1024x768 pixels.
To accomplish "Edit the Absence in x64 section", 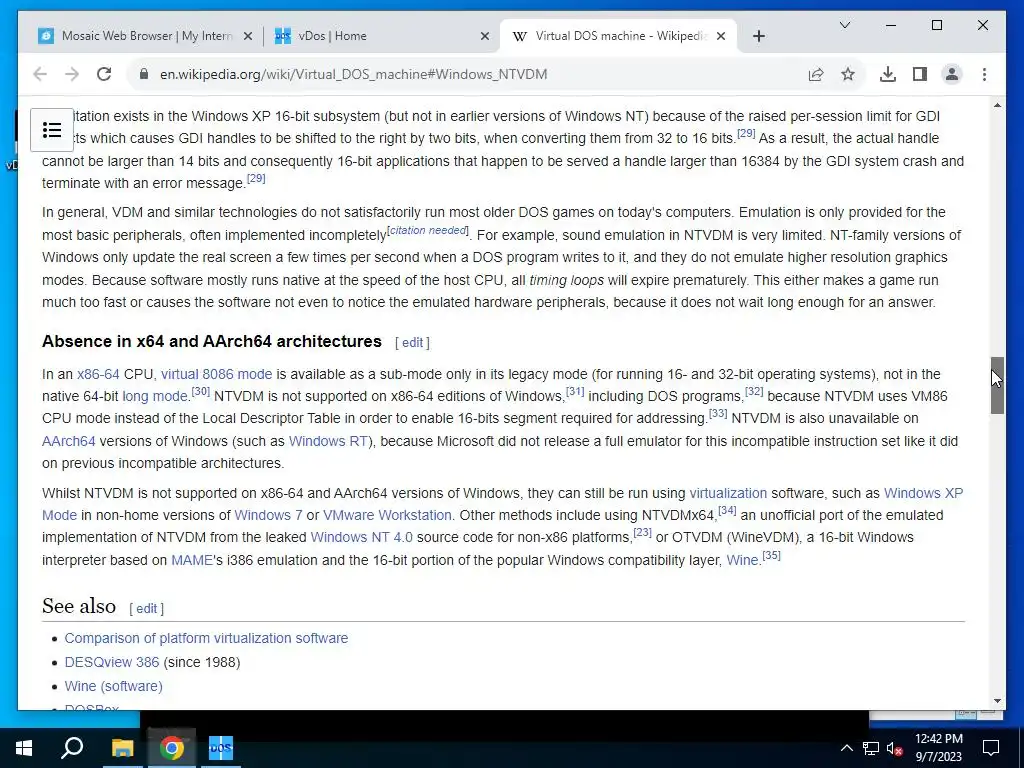I will pos(412,342).
